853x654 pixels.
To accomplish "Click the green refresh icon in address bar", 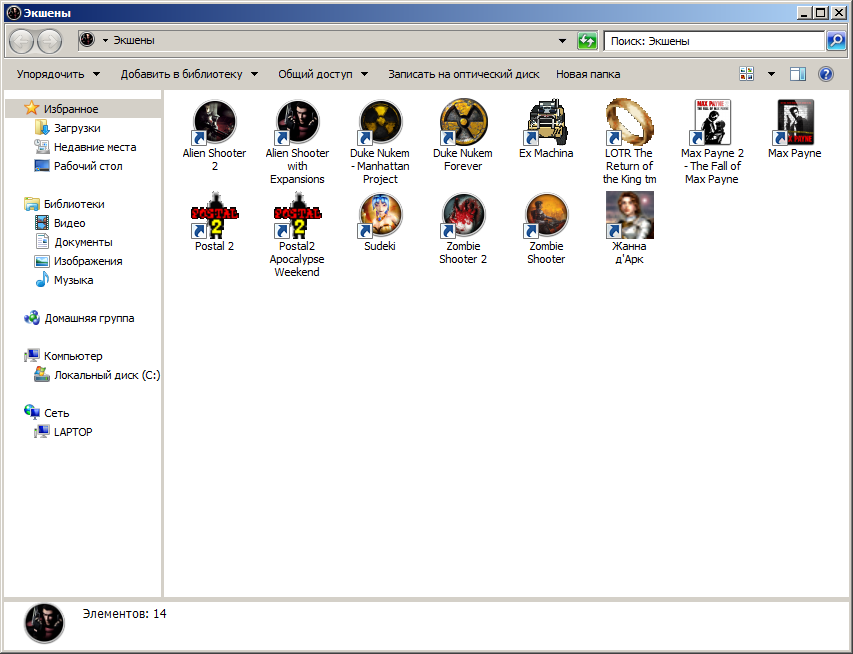I will coord(587,41).
